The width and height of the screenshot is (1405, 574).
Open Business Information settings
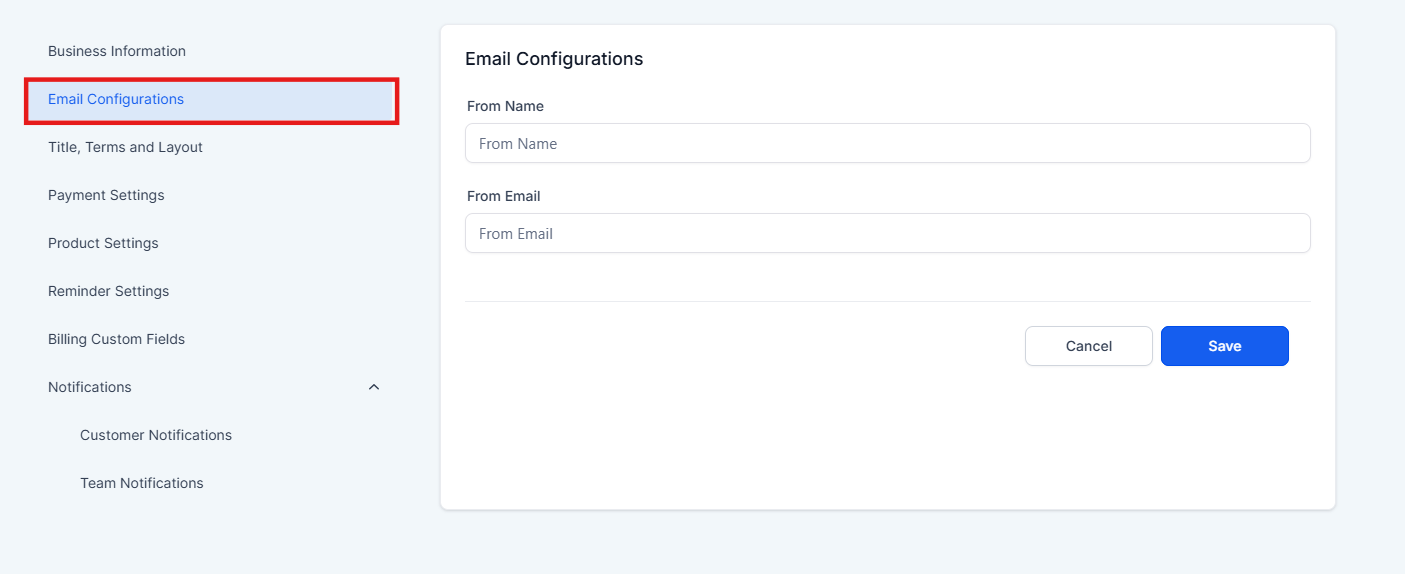click(x=117, y=51)
